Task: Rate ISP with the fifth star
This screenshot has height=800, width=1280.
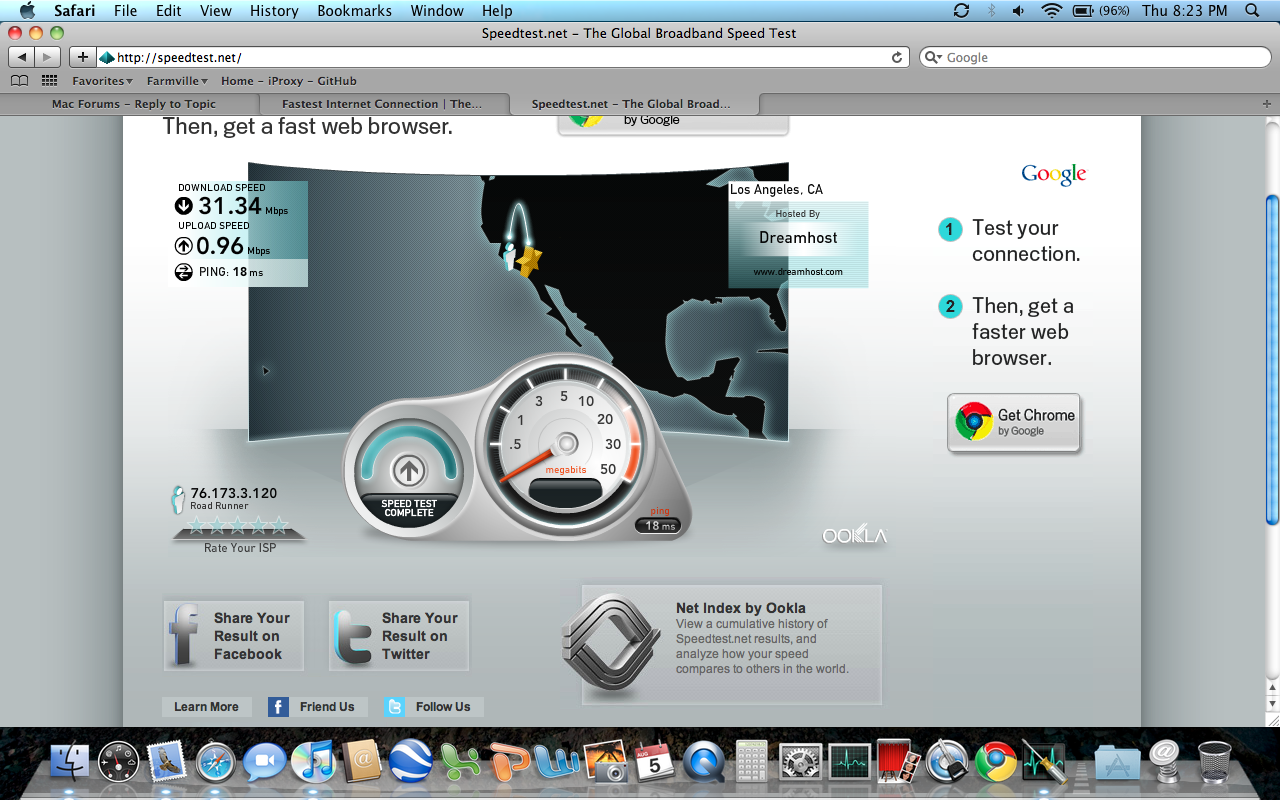Action: 279,525
